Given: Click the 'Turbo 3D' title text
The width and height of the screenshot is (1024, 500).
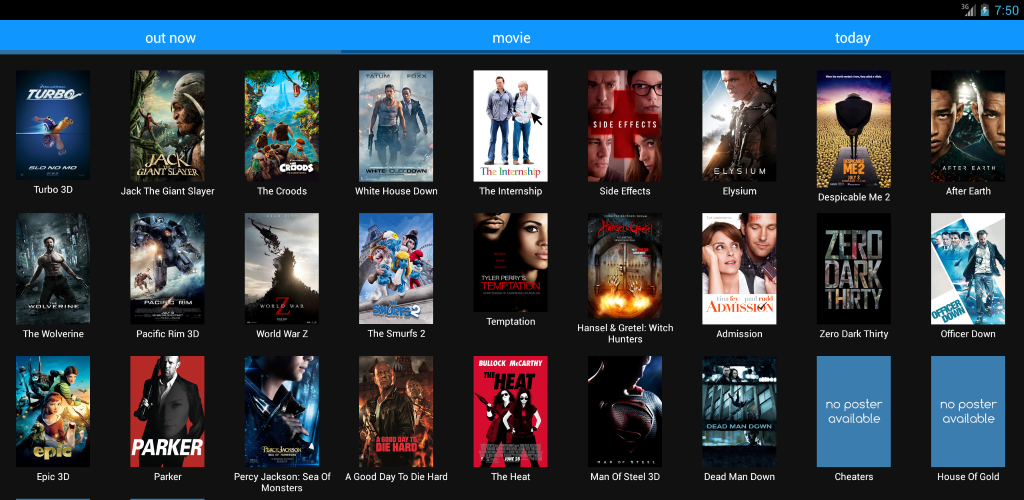Looking at the screenshot, I should click(x=53, y=190).
